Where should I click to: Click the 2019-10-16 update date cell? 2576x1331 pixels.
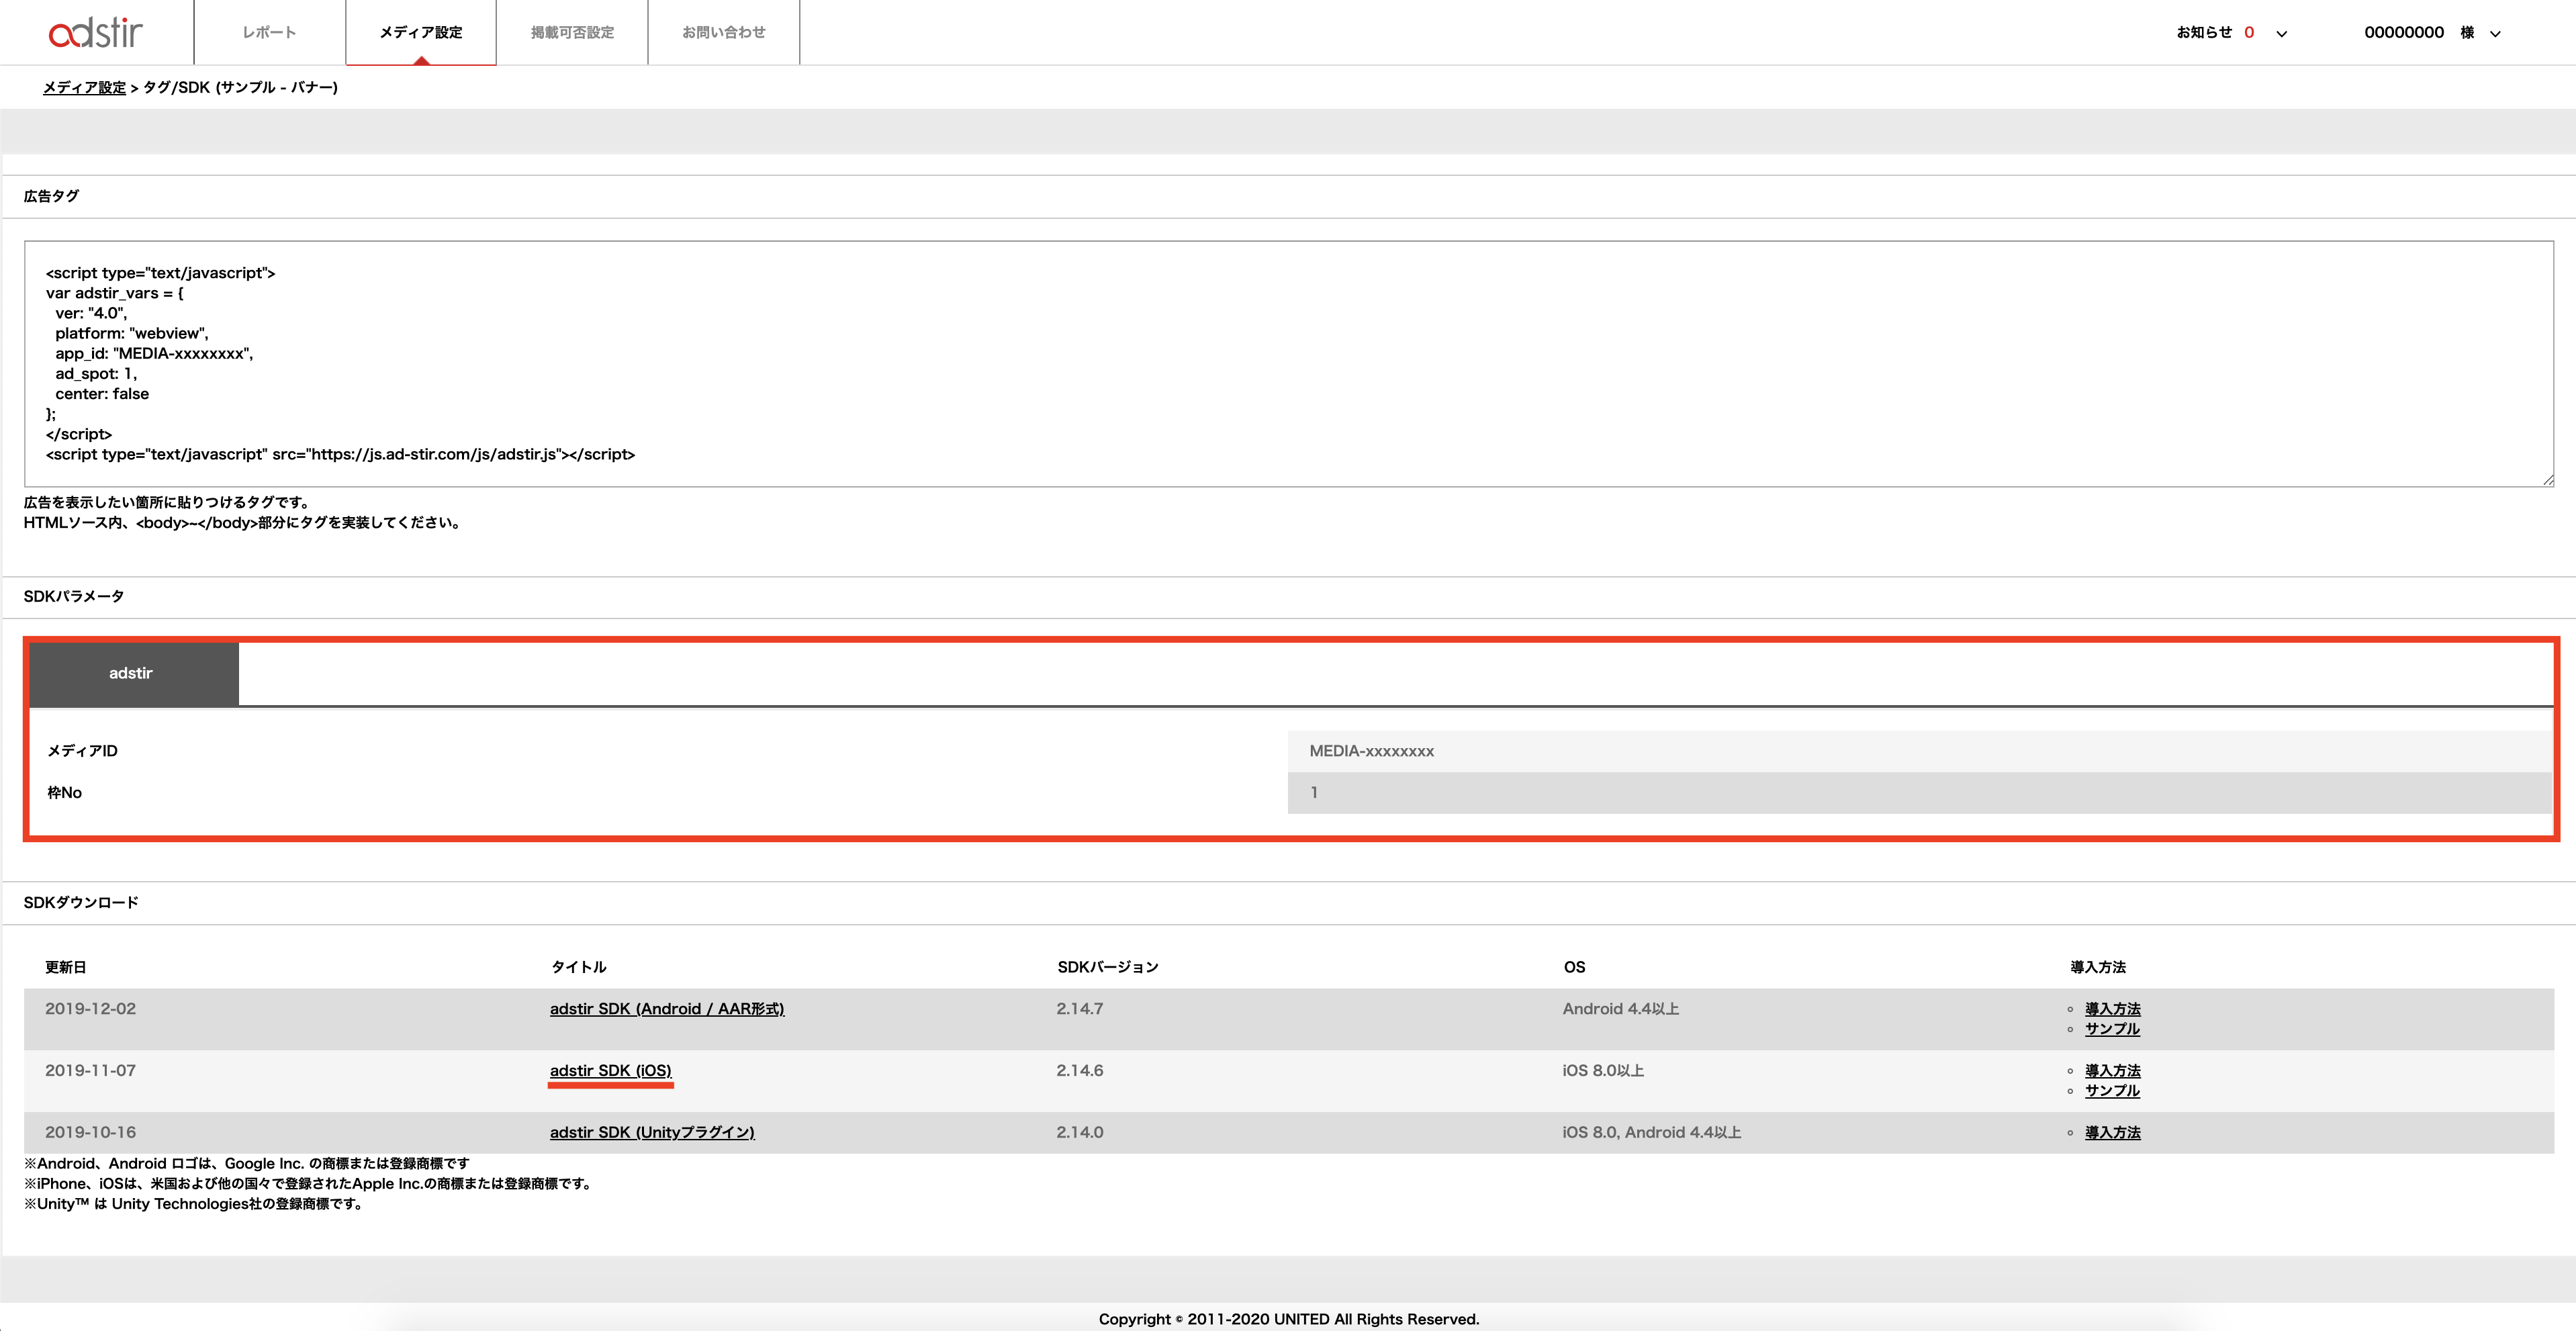(x=90, y=1133)
